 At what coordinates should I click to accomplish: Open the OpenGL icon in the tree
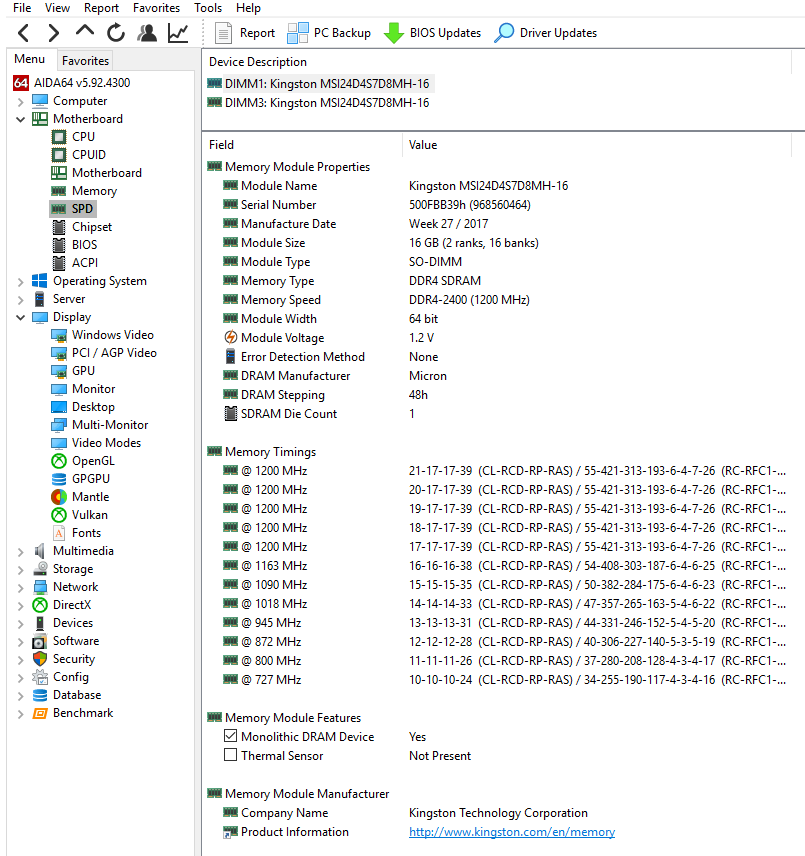59,461
